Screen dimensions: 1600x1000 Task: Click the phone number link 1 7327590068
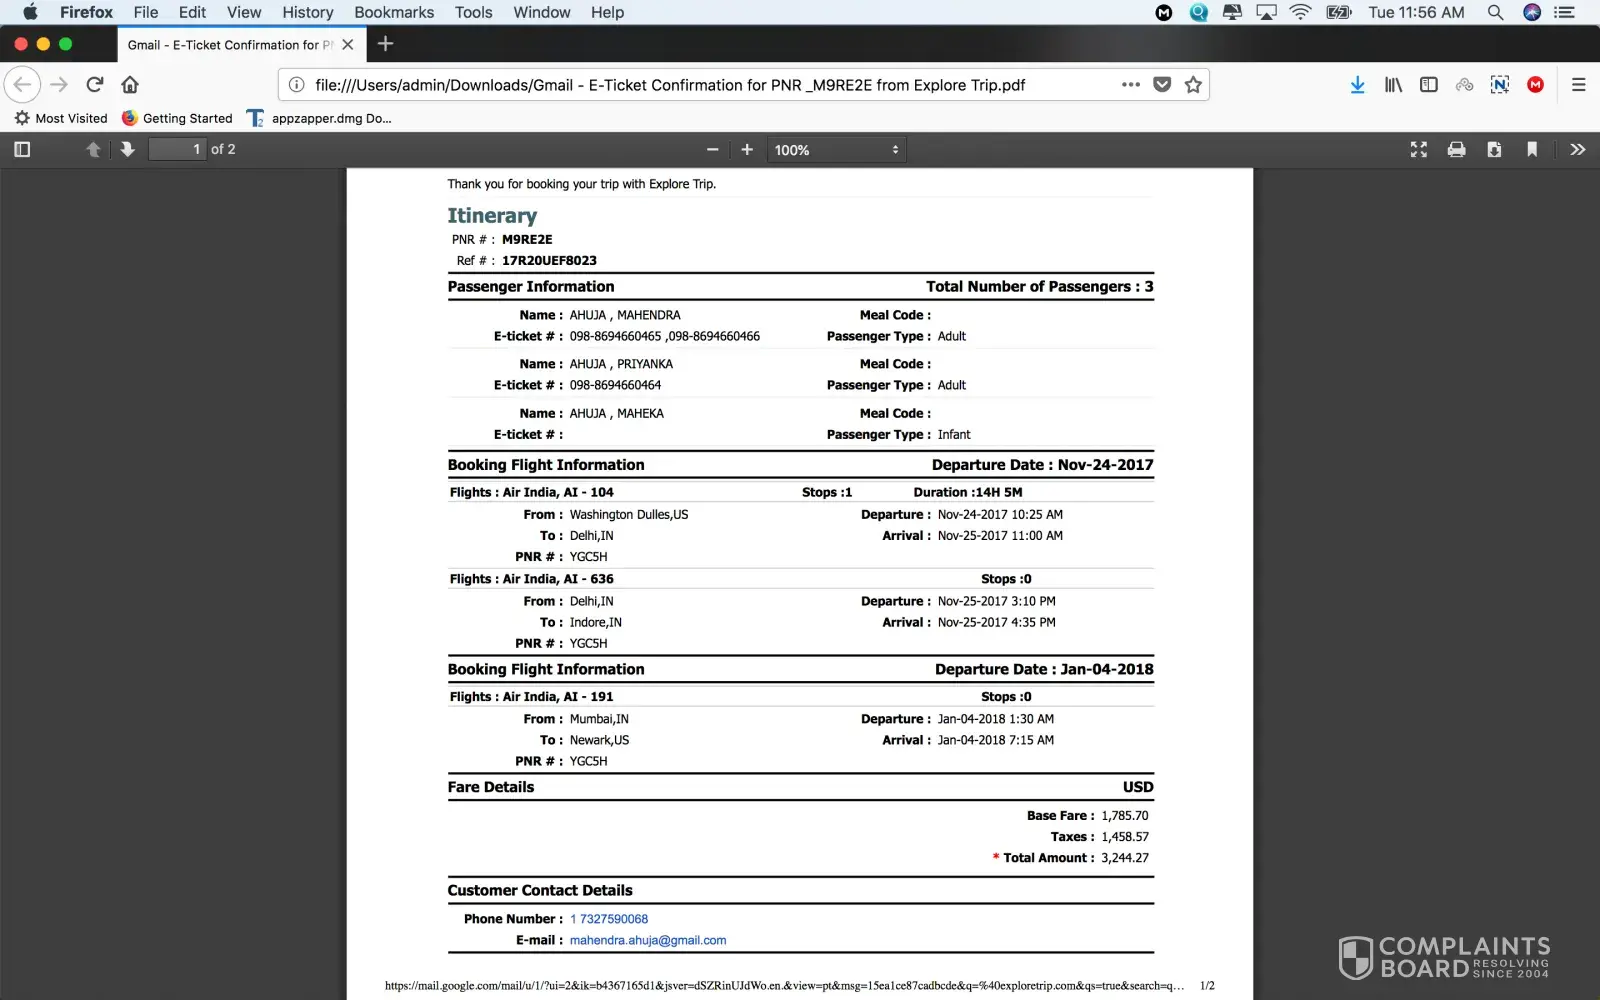click(x=609, y=919)
